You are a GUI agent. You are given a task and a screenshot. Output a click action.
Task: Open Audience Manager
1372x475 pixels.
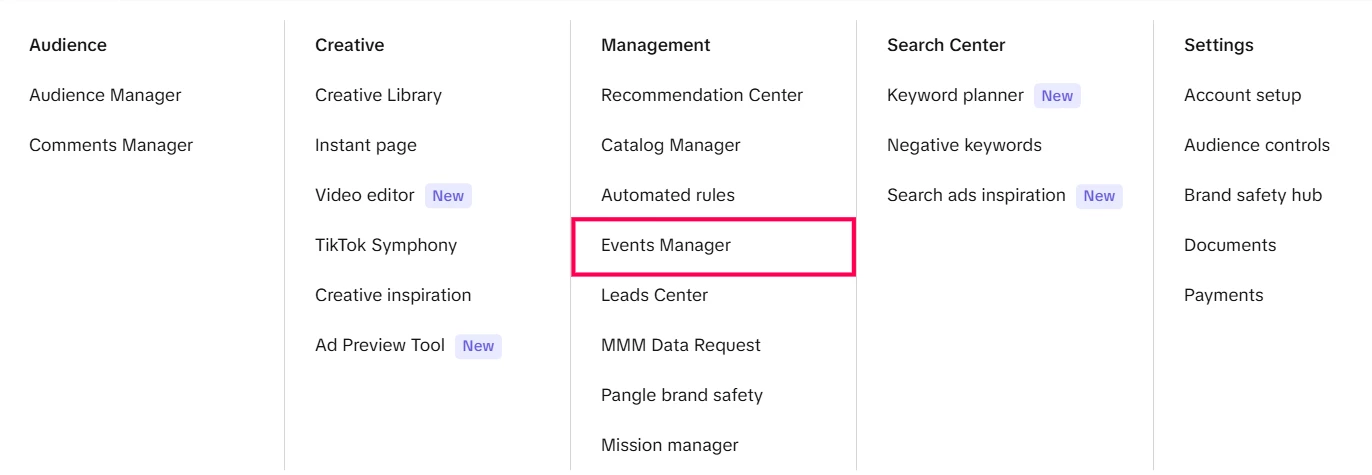click(x=105, y=95)
